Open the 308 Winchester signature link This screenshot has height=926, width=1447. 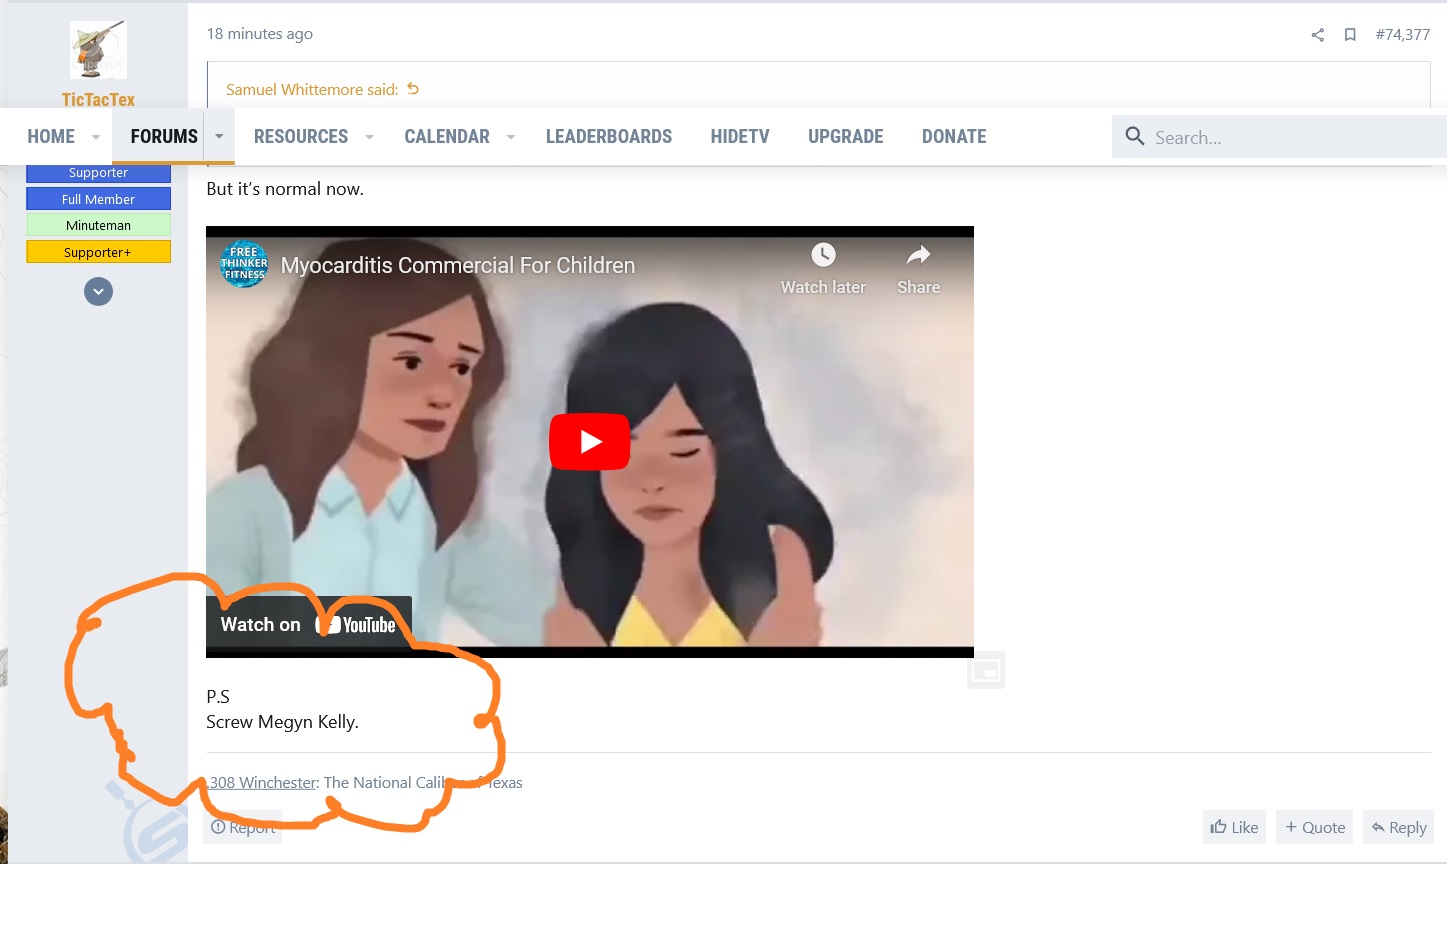click(x=263, y=783)
